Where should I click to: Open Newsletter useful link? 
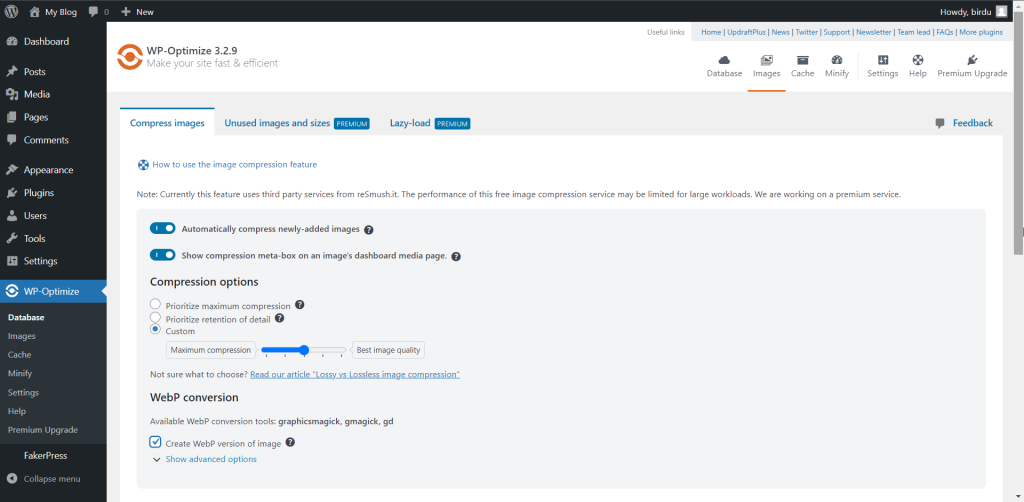click(874, 32)
